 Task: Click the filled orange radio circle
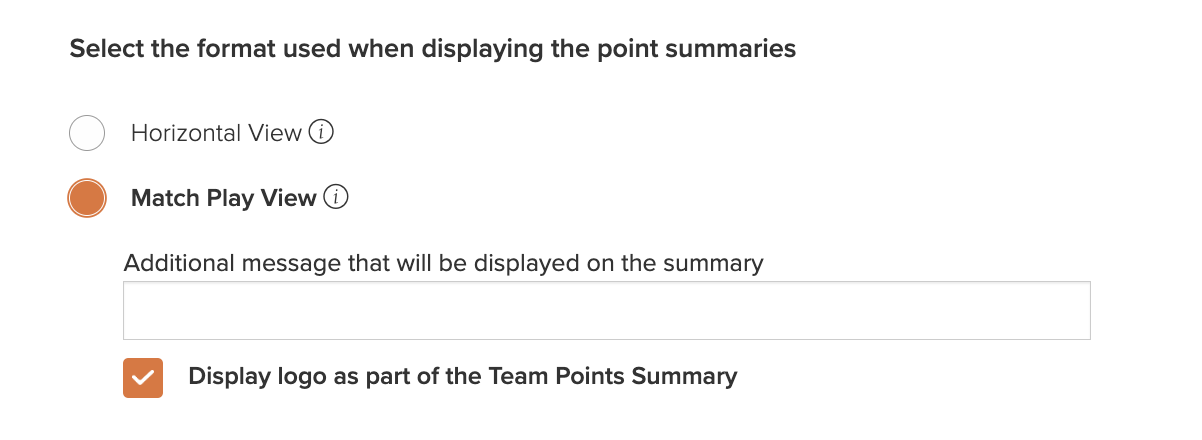pos(87,198)
